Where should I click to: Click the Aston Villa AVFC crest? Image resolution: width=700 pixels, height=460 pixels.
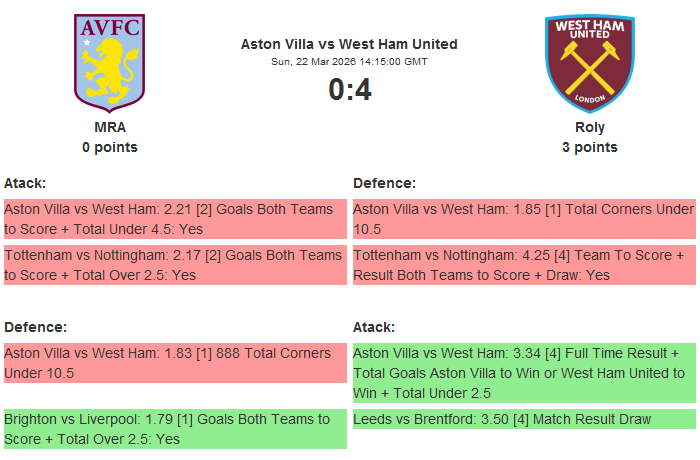click(110, 61)
